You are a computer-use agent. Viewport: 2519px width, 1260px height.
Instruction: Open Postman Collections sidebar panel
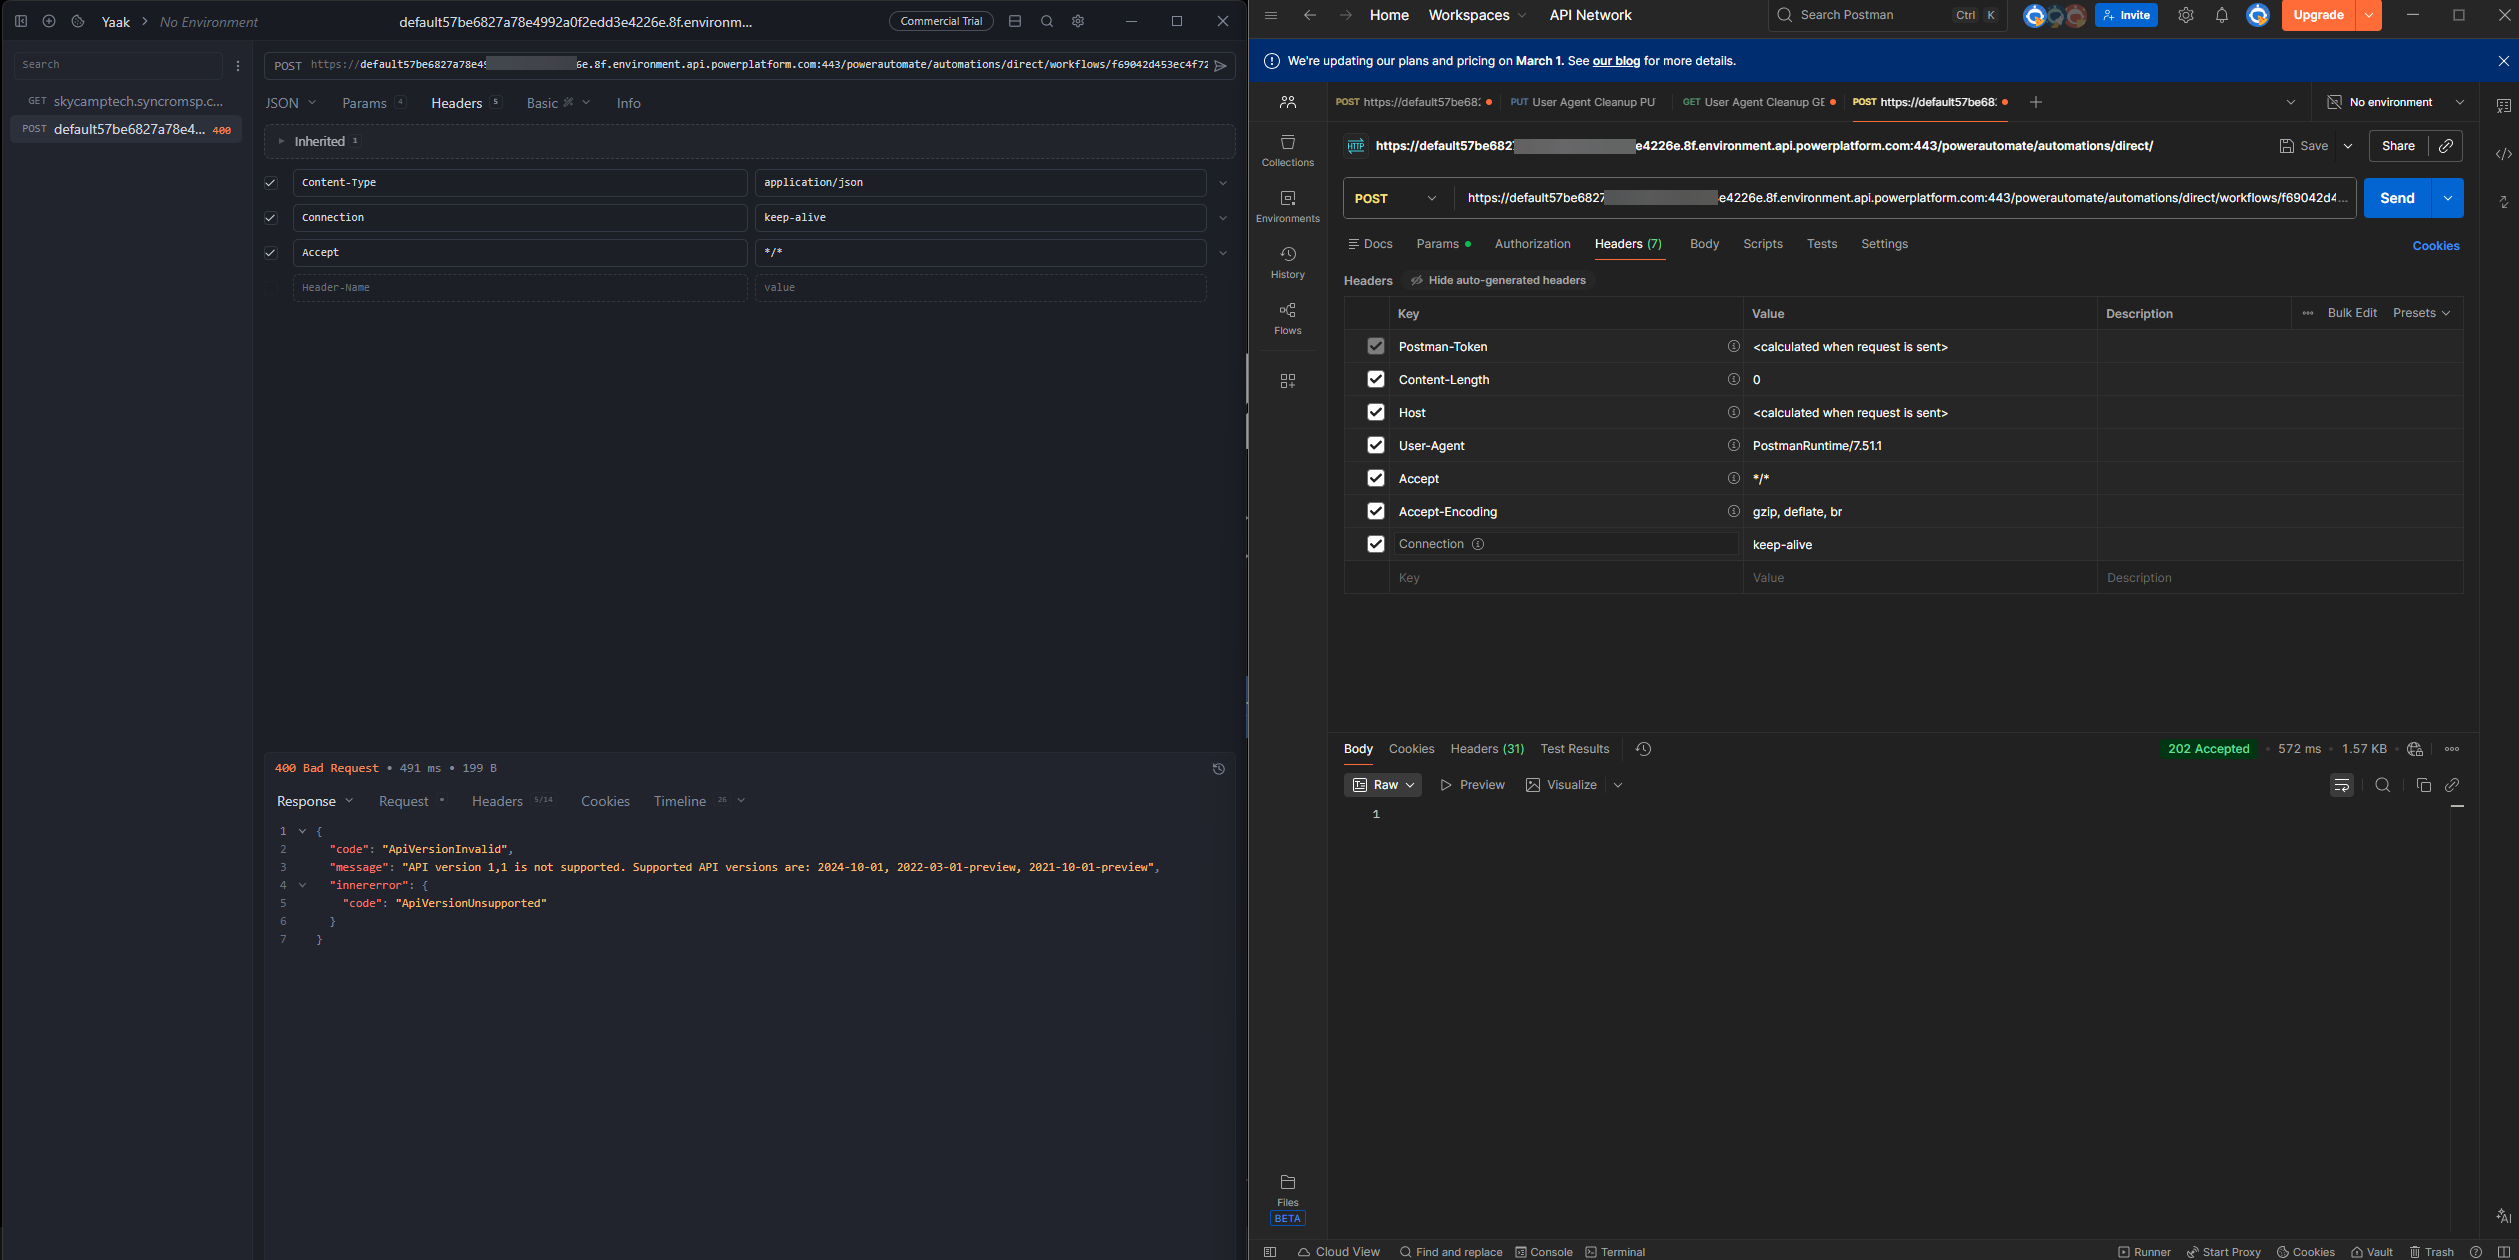1287,150
